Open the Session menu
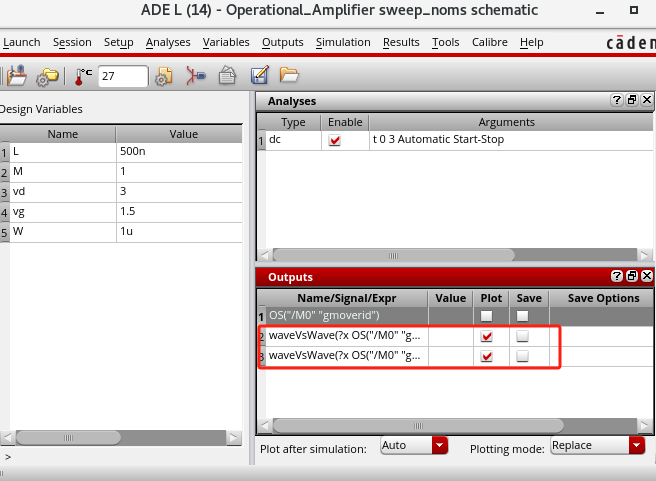 coord(72,42)
